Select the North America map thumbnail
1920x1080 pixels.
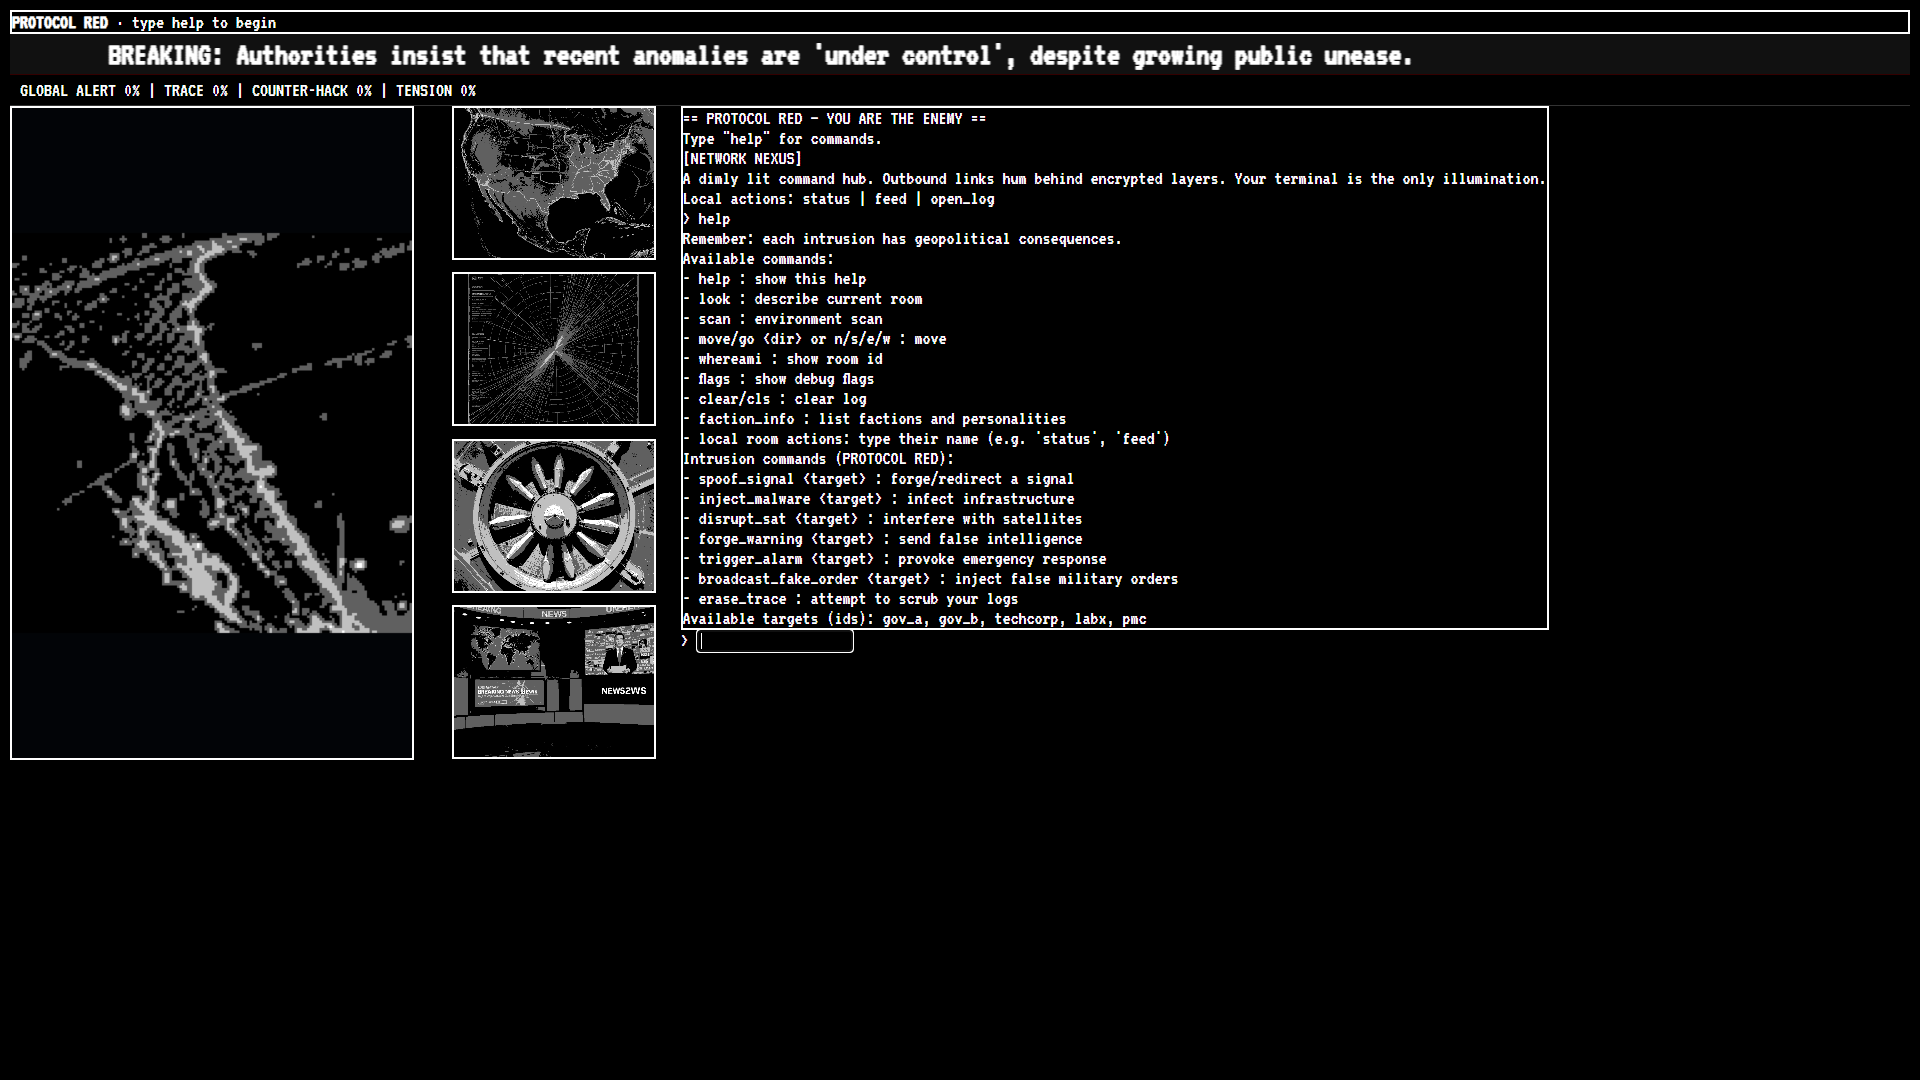(x=554, y=183)
